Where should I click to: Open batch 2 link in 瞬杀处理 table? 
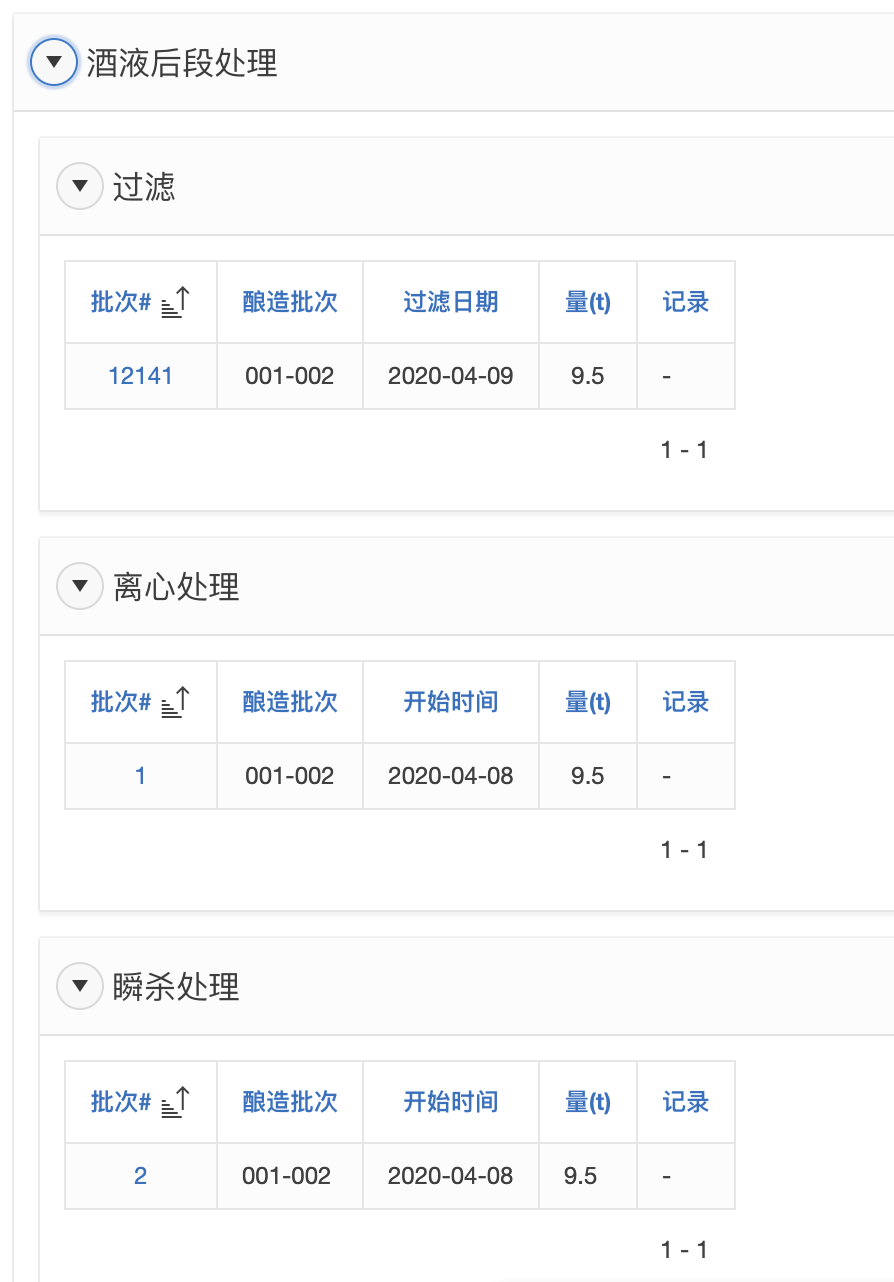coord(140,1176)
